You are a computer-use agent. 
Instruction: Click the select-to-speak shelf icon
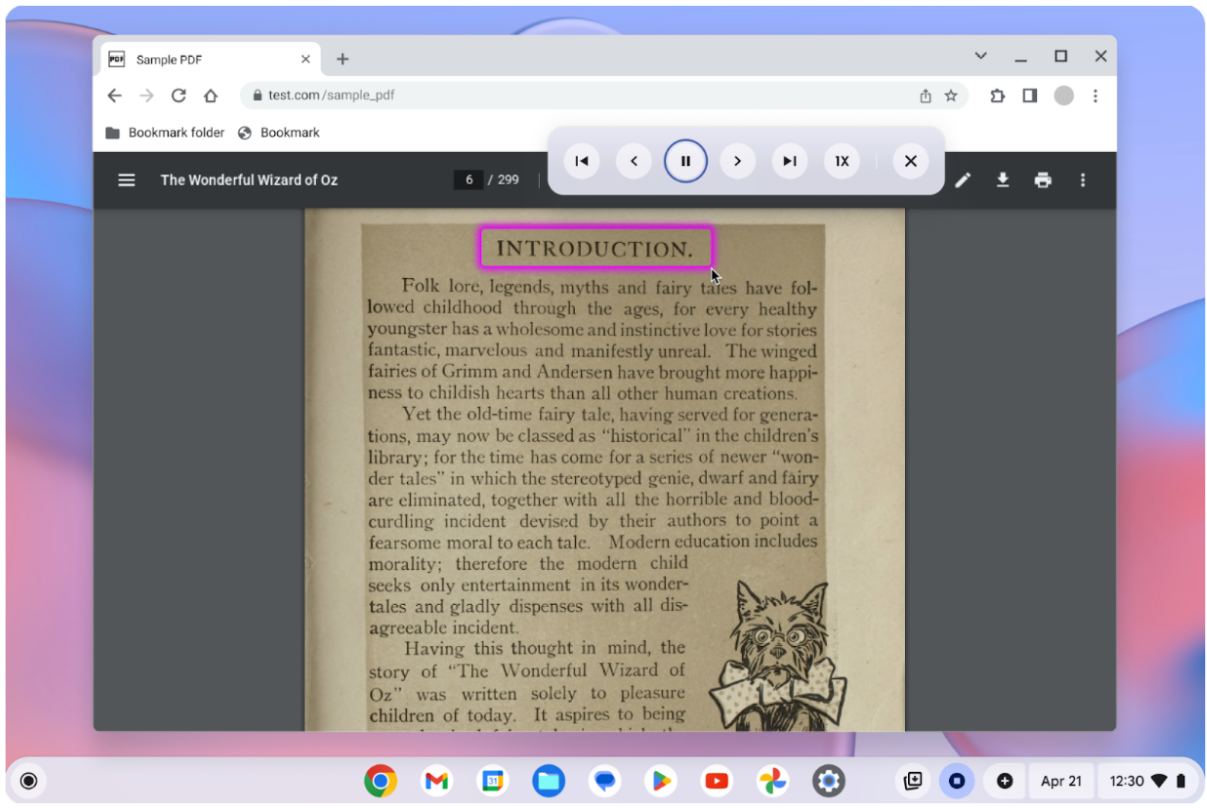tap(957, 781)
